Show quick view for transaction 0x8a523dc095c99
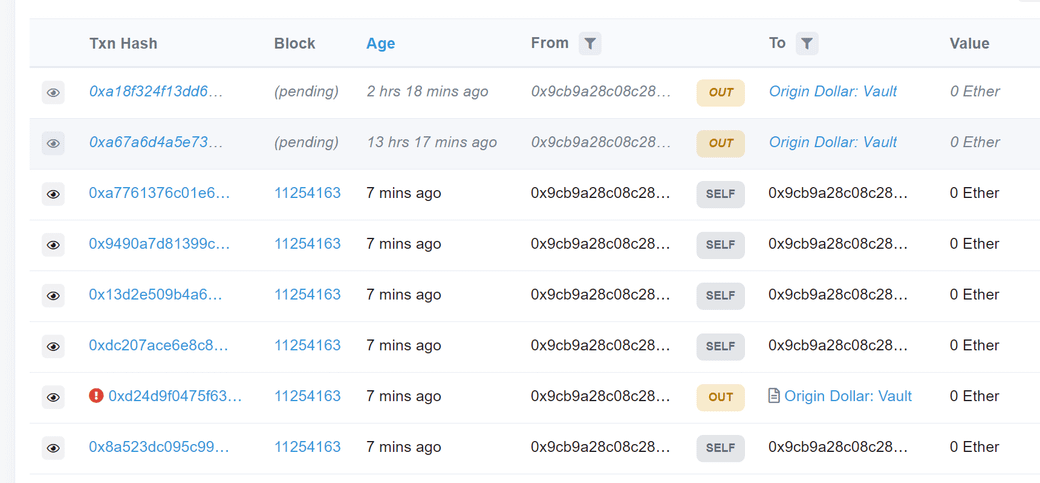 53,448
